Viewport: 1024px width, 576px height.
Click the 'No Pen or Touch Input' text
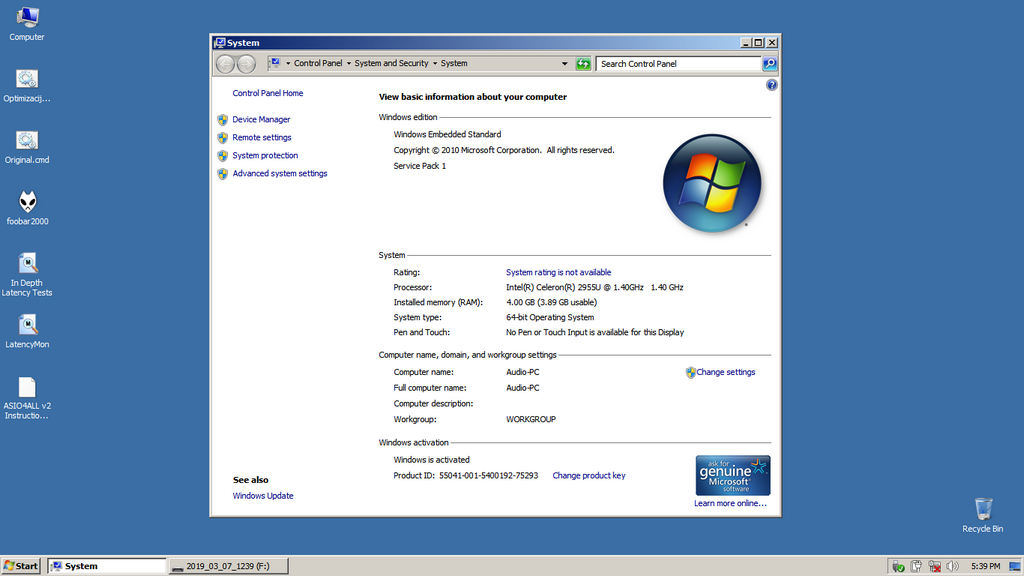tap(595, 332)
